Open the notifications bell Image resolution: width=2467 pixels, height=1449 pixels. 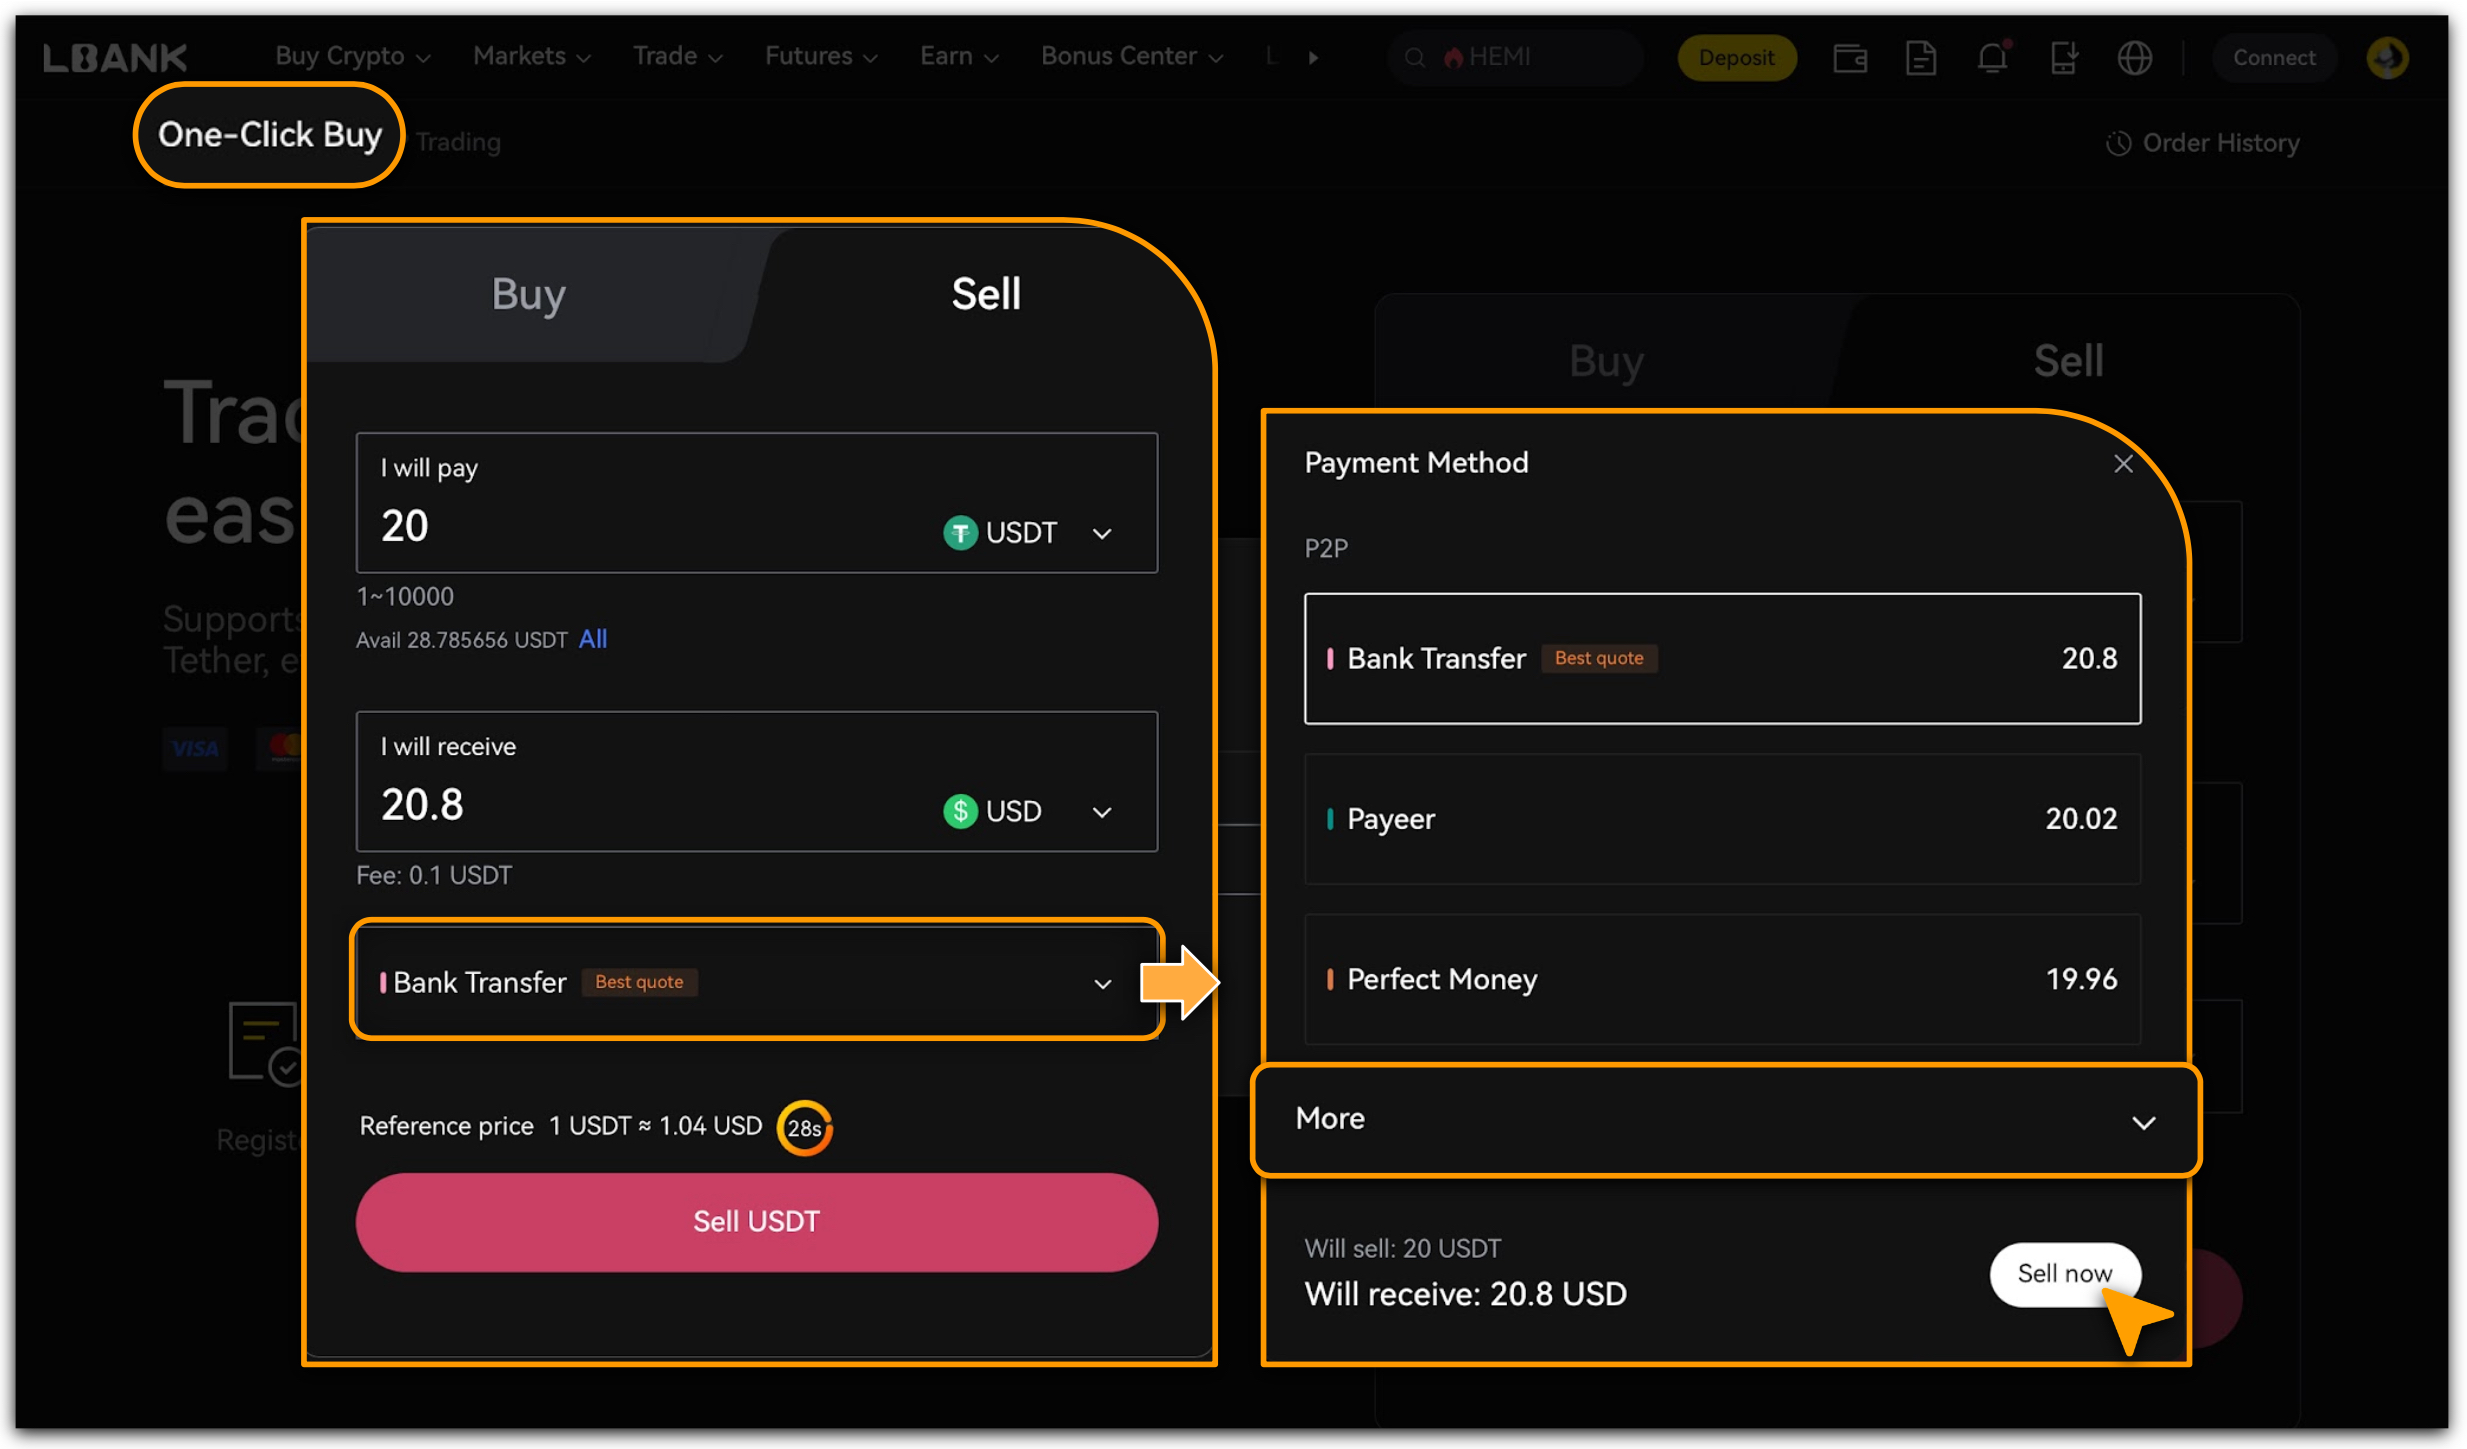pos(1992,58)
